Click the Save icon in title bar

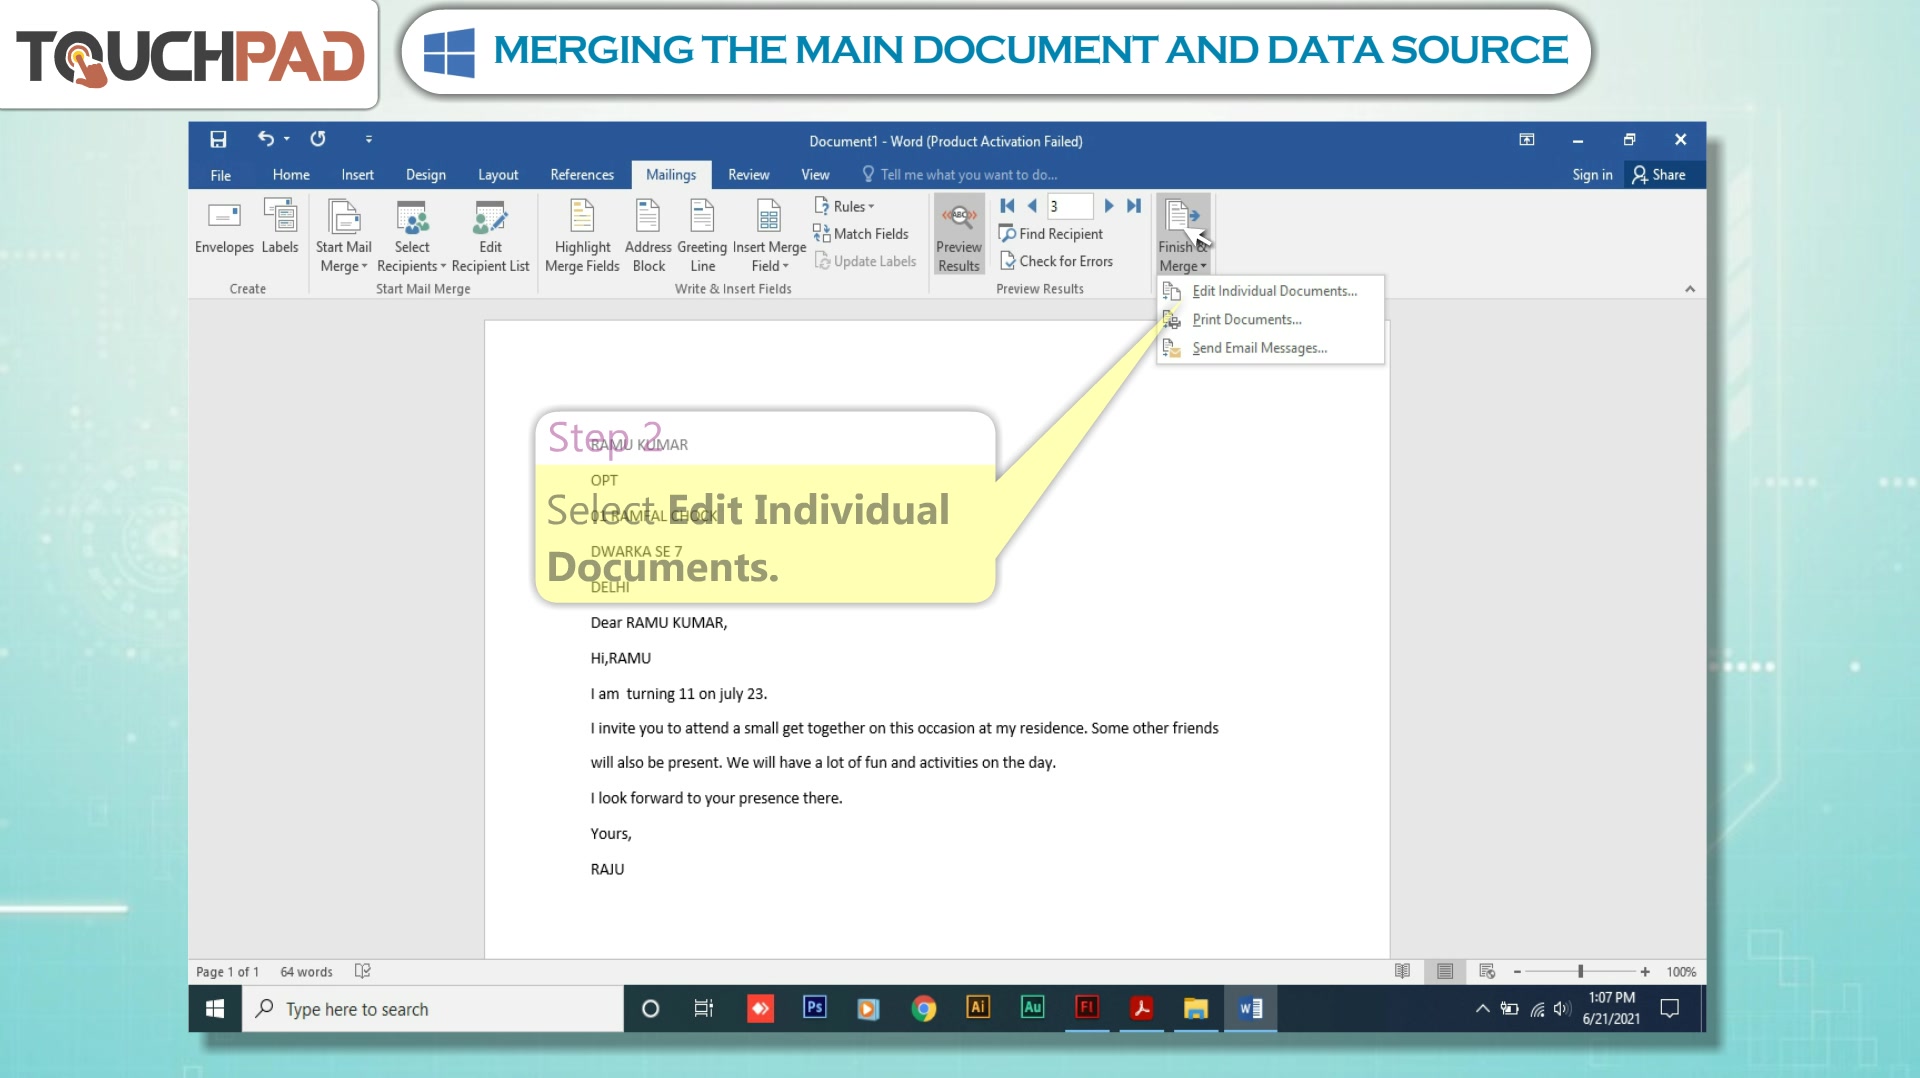point(218,140)
